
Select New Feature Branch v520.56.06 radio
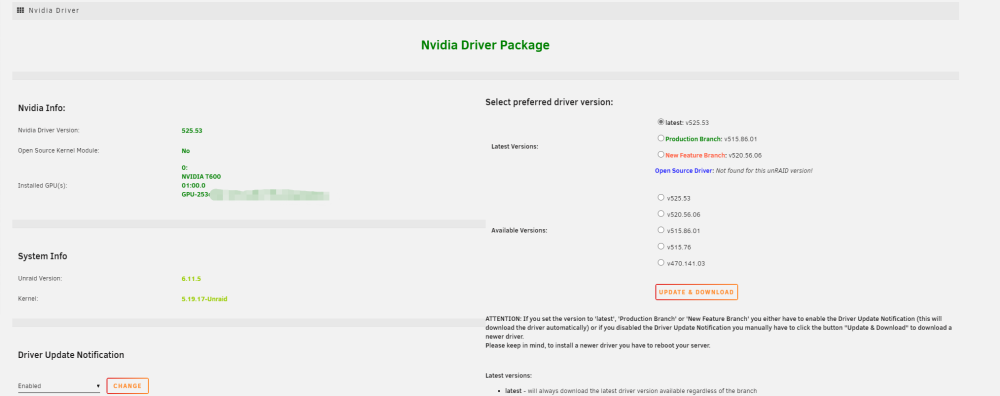[x=661, y=154]
